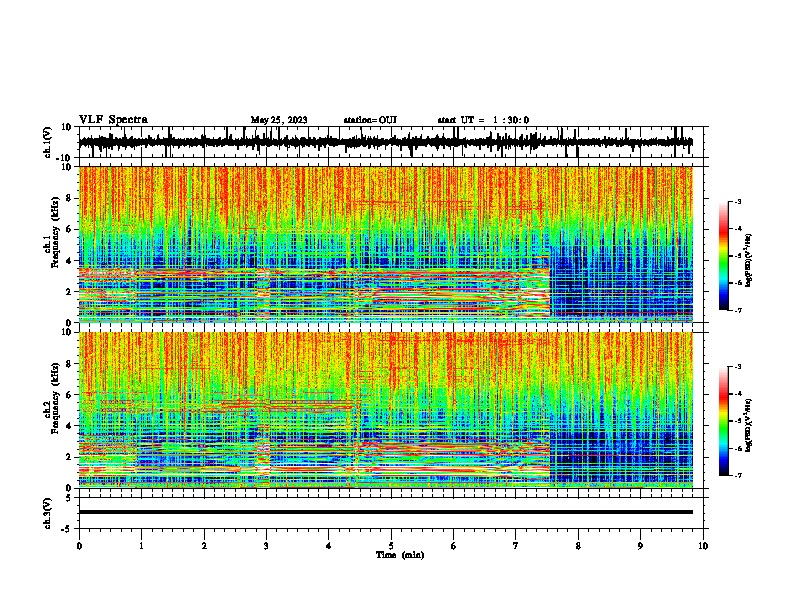Click the ch.3 flat black voltage trace

tap(386, 512)
